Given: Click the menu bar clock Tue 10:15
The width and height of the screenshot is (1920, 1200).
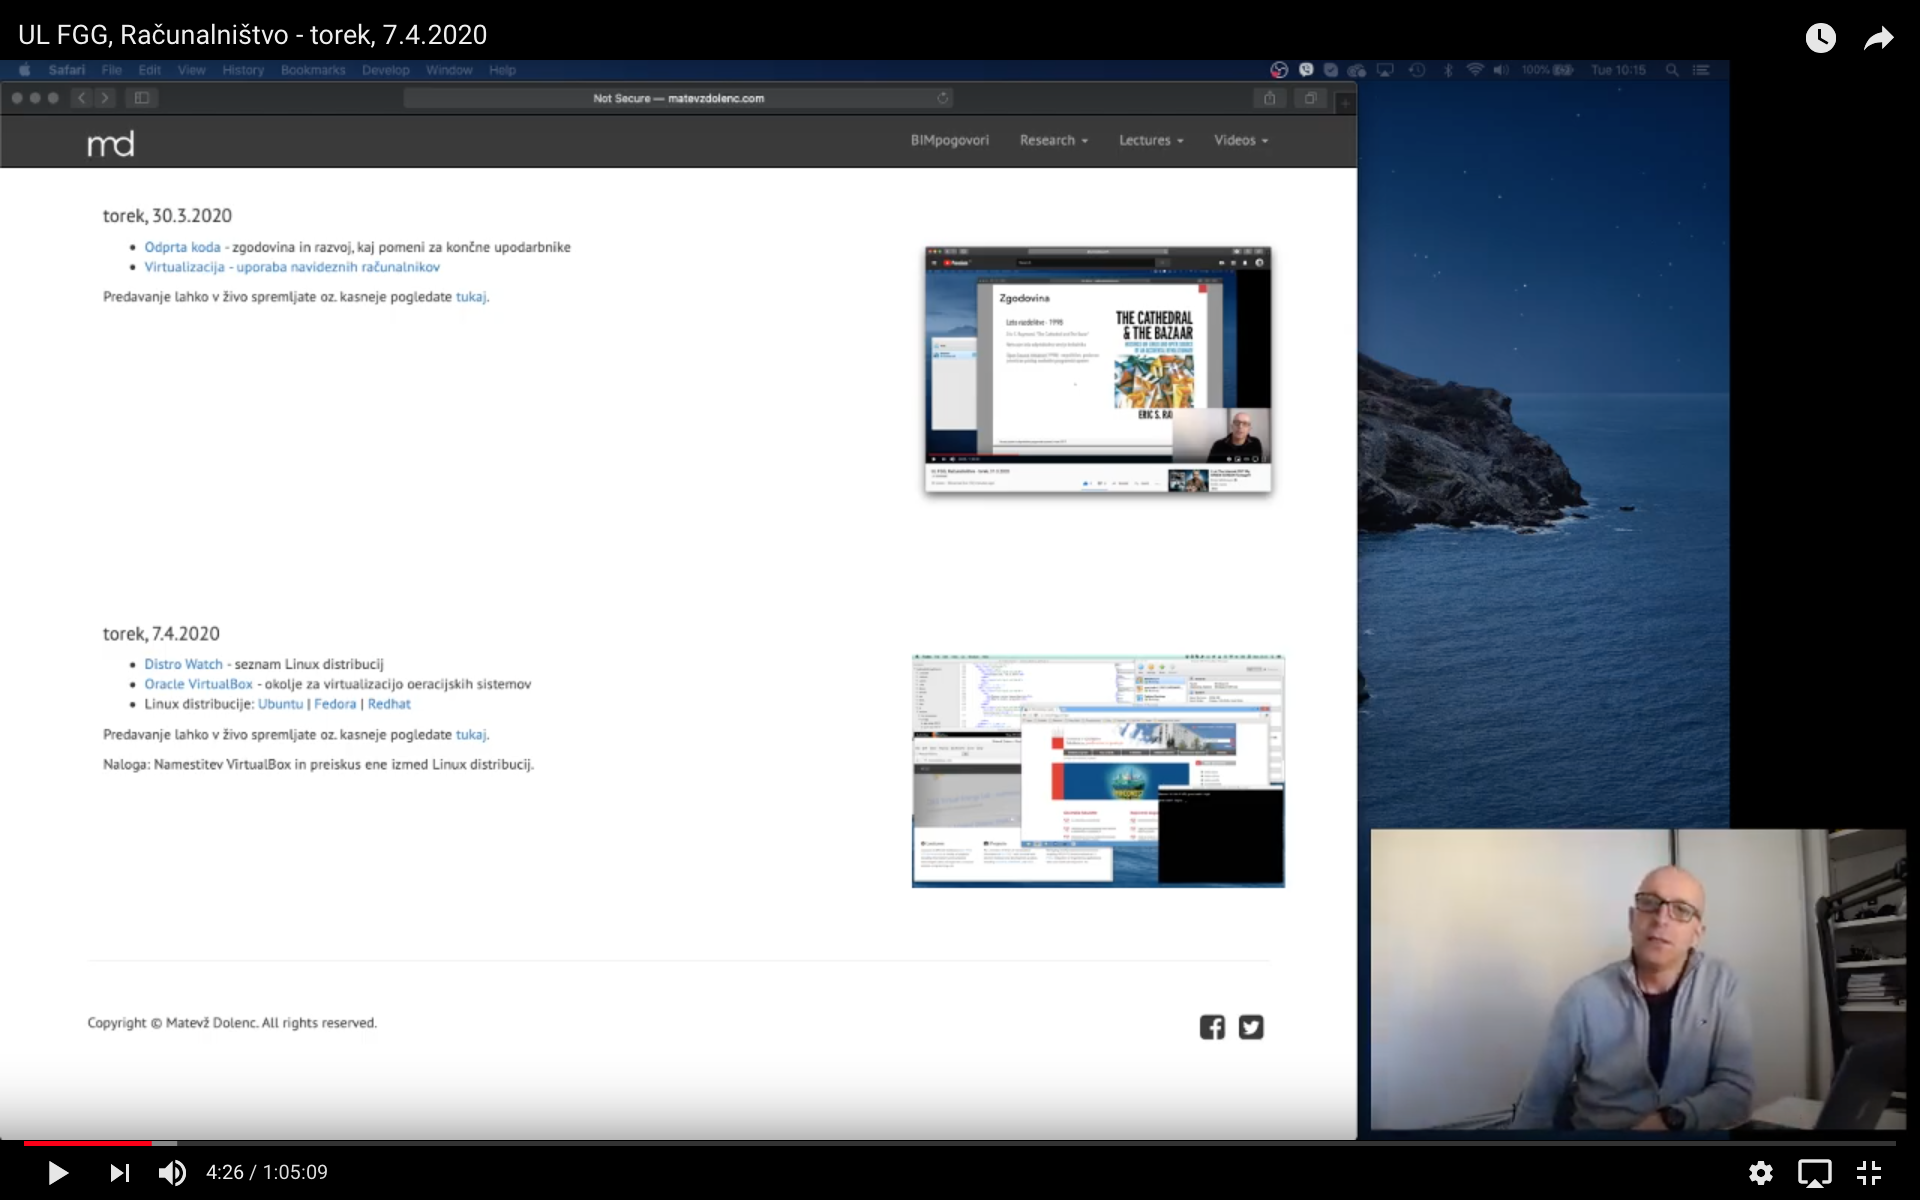Looking at the screenshot, I should coord(1618,70).
